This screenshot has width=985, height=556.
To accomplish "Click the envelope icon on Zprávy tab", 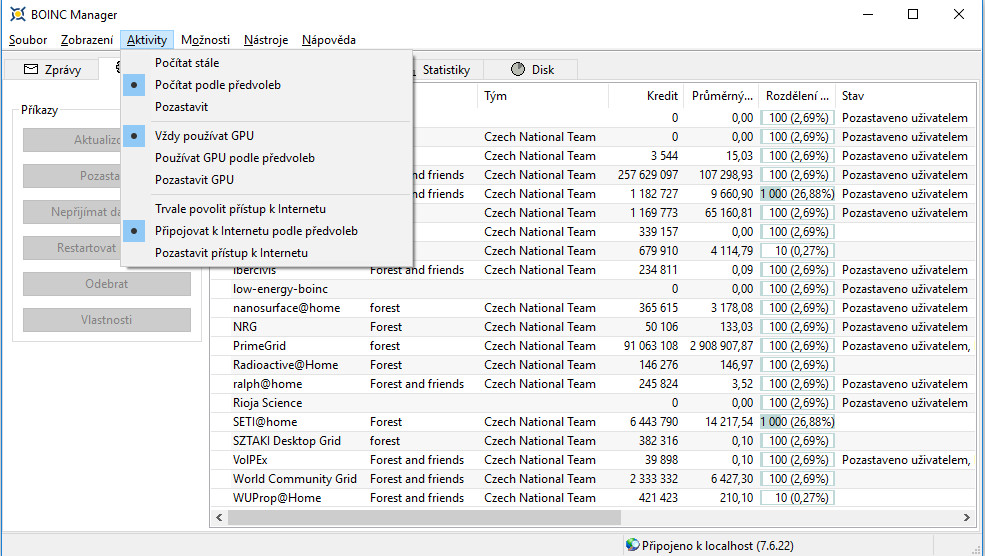I will (31, 69).
